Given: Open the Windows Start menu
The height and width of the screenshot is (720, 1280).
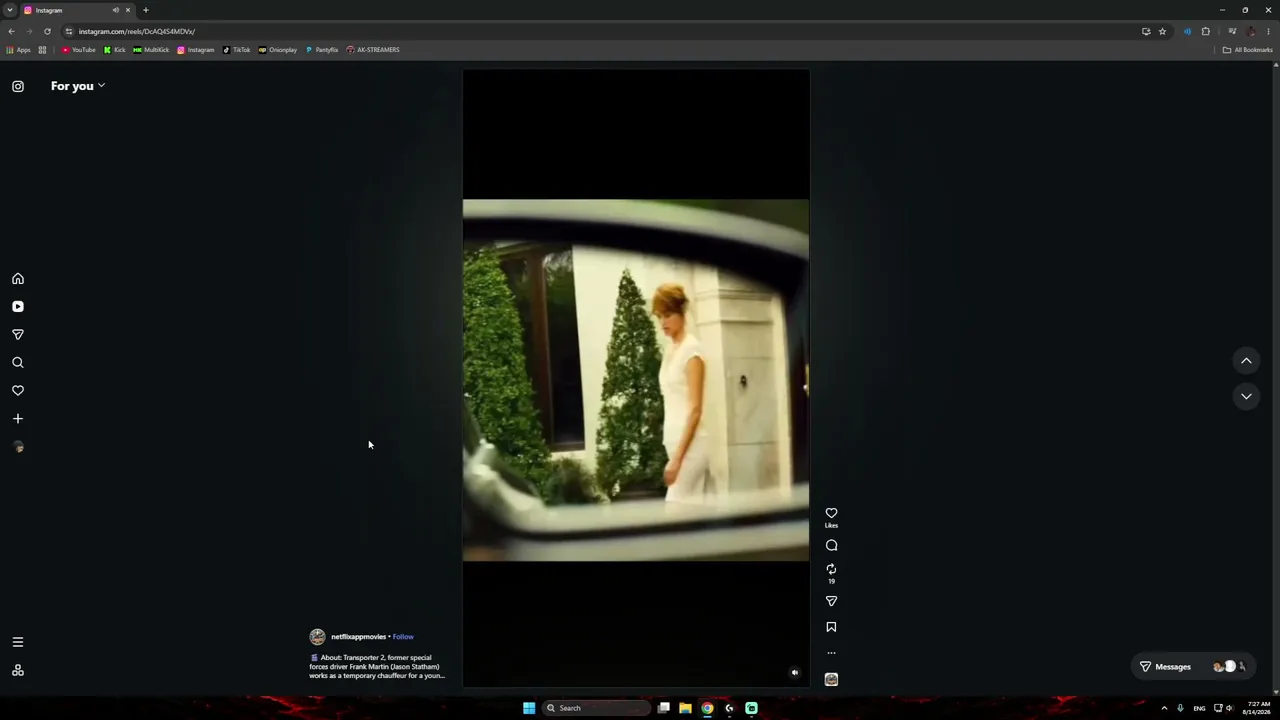Looking at the screenshot, I should point(529,708).
